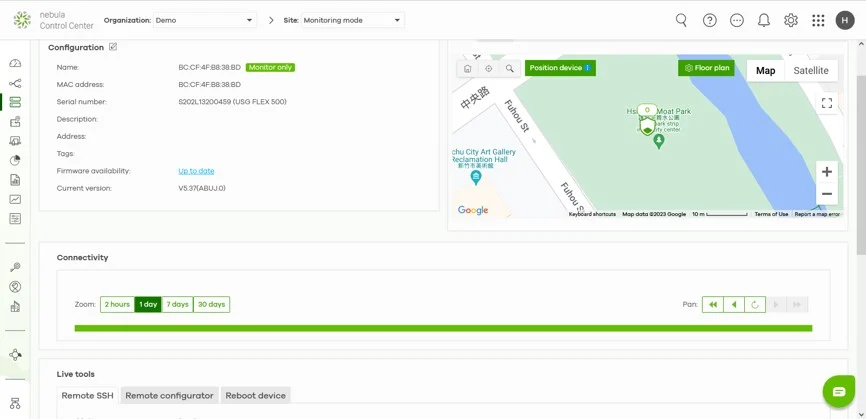
Task: Click the green connectivity timeline bar
Action: pyautogui.click(x=443, y=328)
